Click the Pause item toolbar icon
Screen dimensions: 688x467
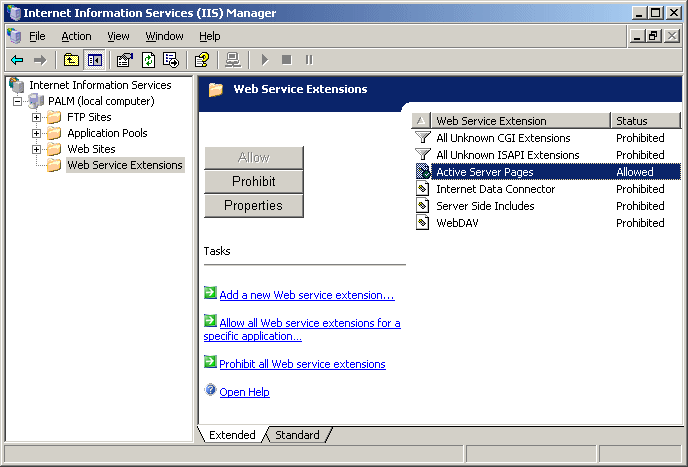click(309, 60)
